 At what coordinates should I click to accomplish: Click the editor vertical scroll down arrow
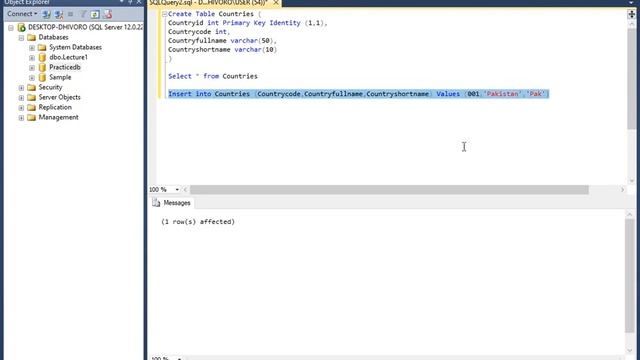(631, 180)
